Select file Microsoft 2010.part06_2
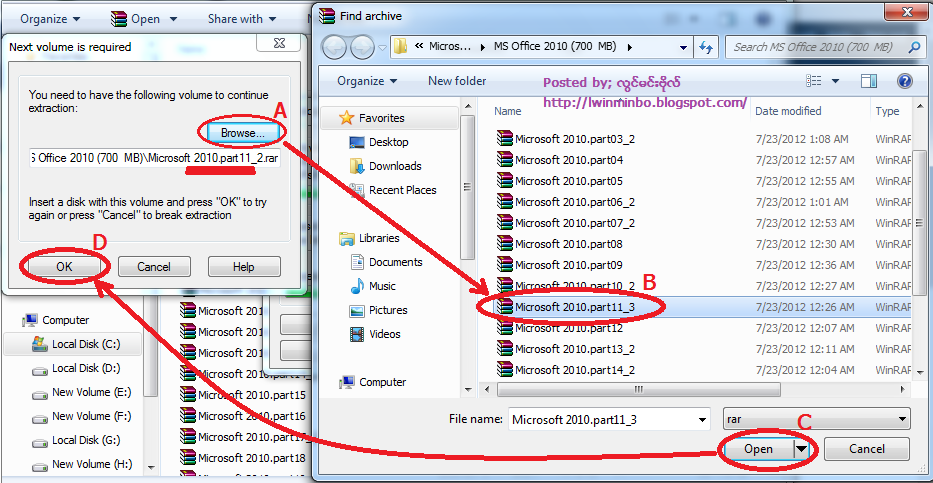933x483 pixels. click(x=575, y=202)
